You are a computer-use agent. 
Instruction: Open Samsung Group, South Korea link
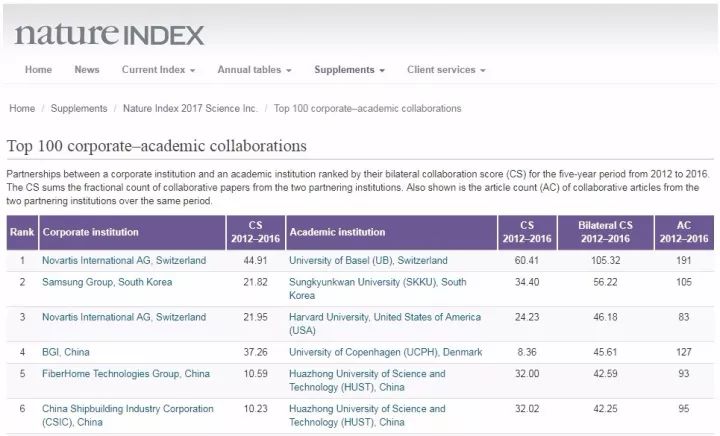point(107,282)
